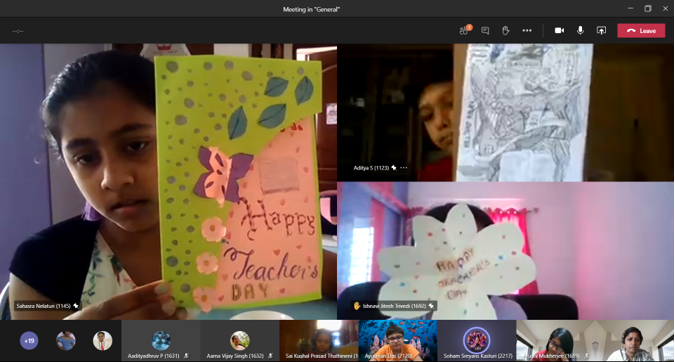Select Soham Sreyans Kasturi participant tile
This screenshot has width=675, height=362.
[x=477, y=340]
